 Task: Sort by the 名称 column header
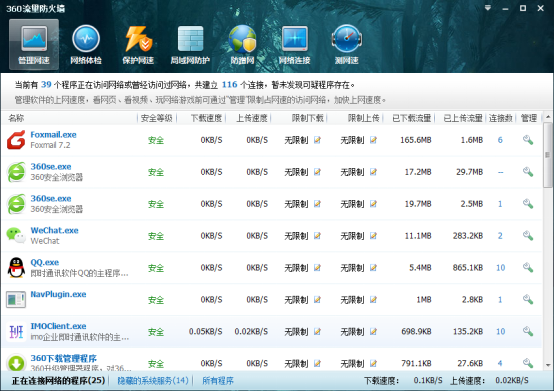pyautogui.click(x=16, y=118)
